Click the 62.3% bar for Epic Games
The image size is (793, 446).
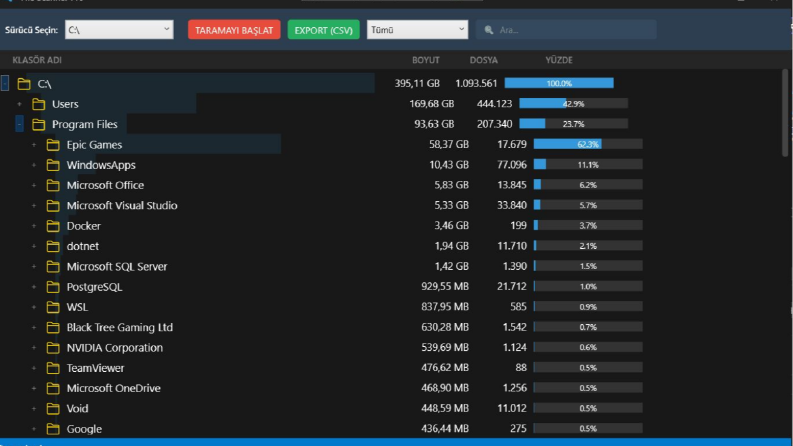pos(588,144)
